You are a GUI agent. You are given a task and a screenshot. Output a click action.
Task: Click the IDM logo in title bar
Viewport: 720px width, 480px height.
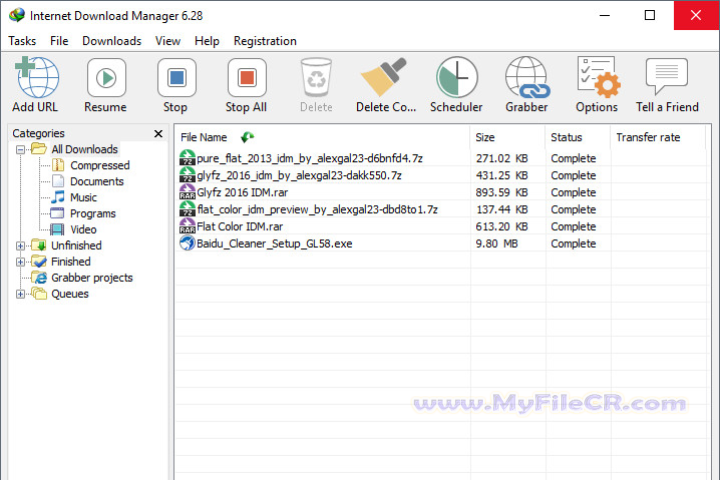pos(17,15)
